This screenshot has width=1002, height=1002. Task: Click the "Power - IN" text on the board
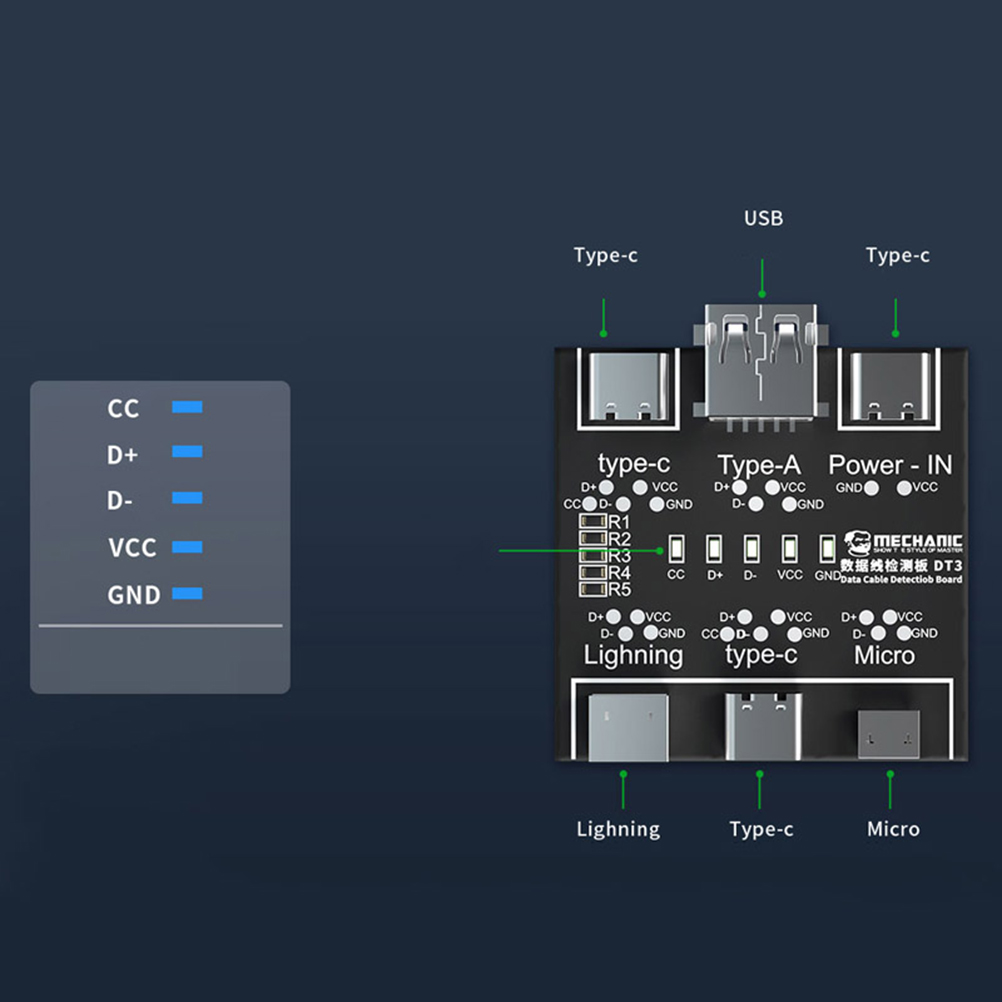pyautogui.click(x=890, y=464)
